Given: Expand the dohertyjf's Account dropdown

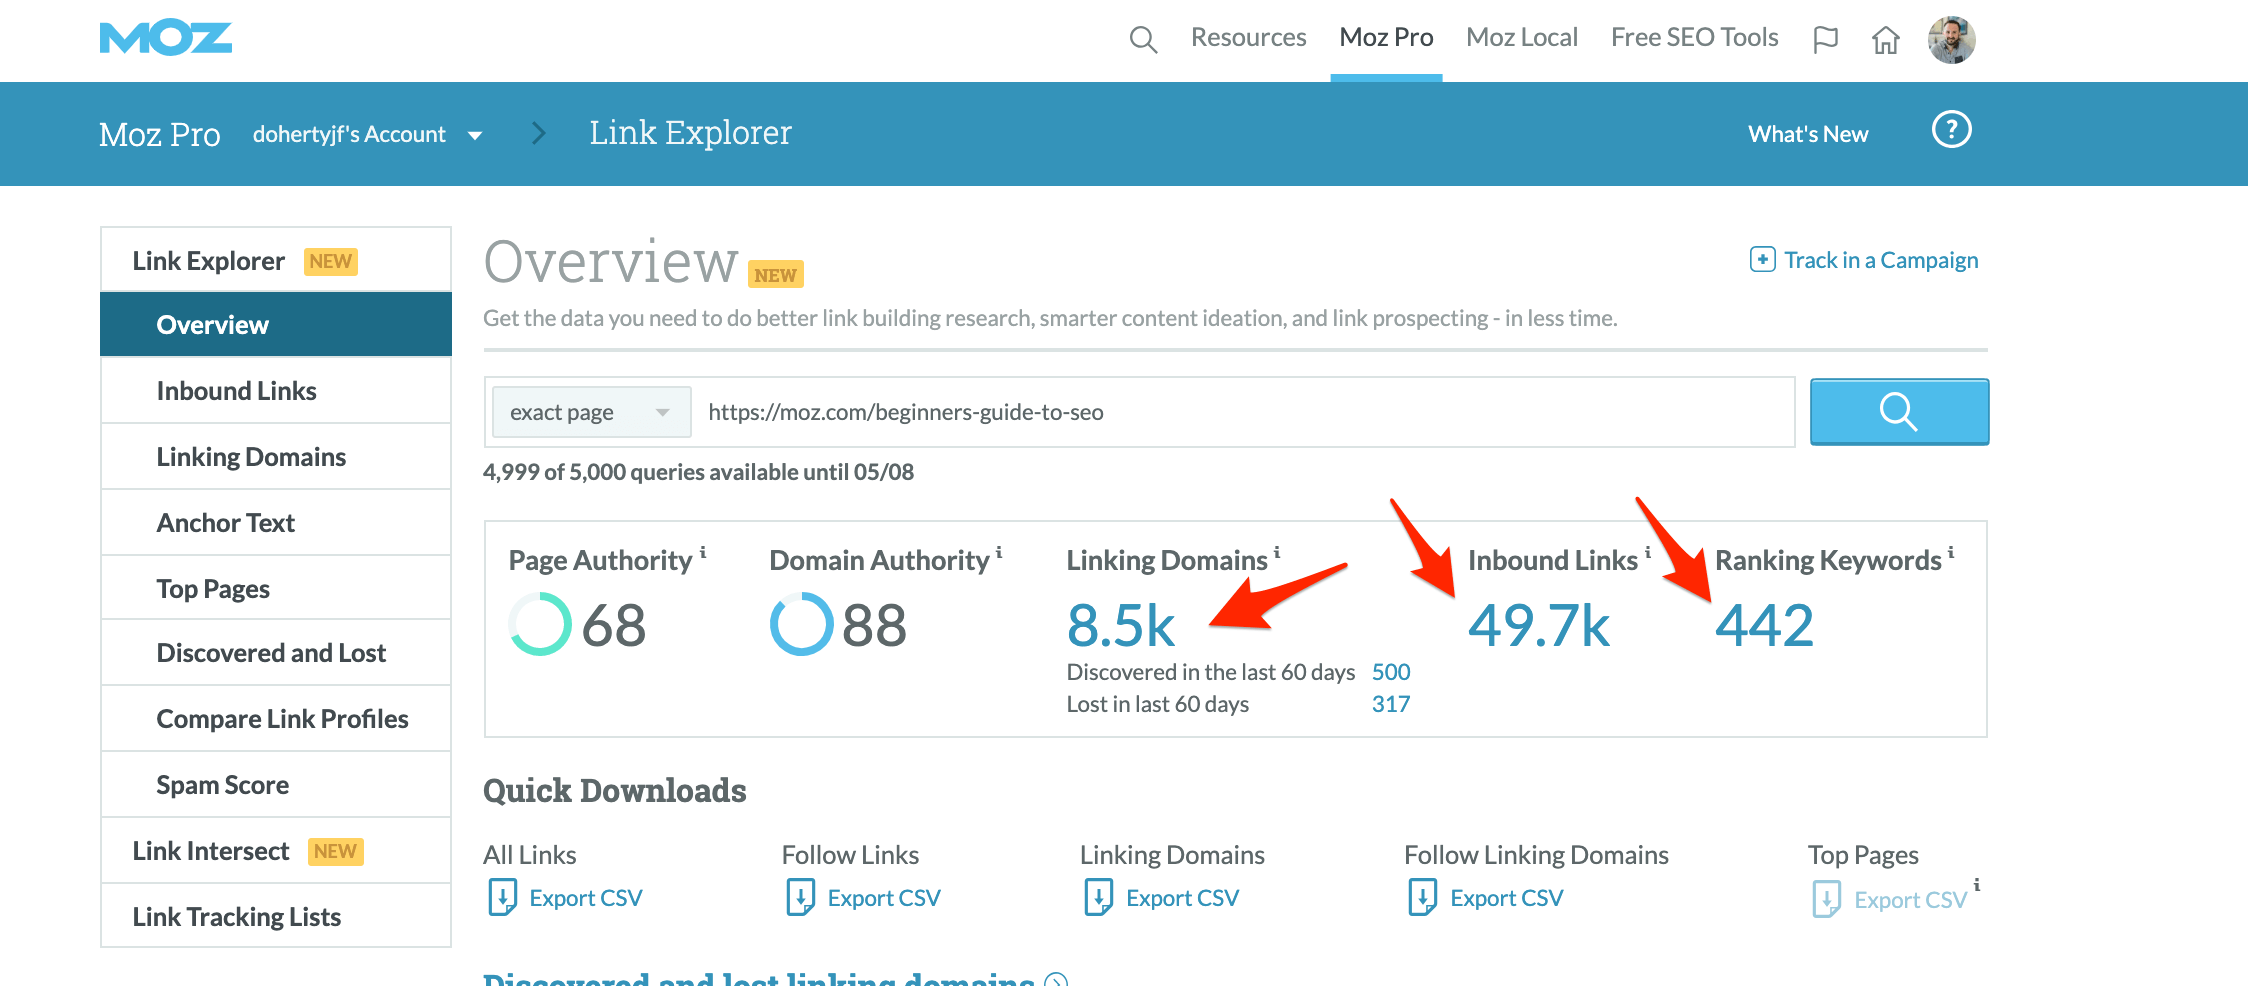Looking at the screenshot, I should click(475, 135).
